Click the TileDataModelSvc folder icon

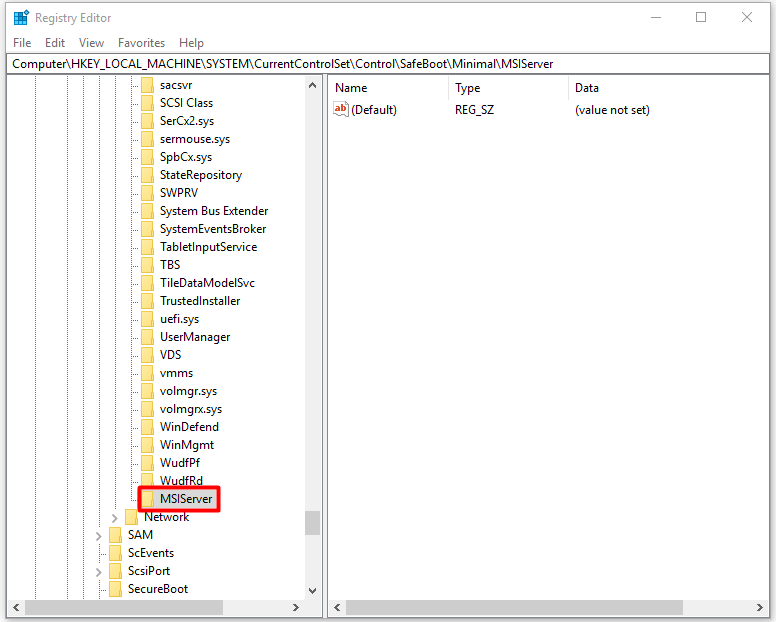coord(147,283)
